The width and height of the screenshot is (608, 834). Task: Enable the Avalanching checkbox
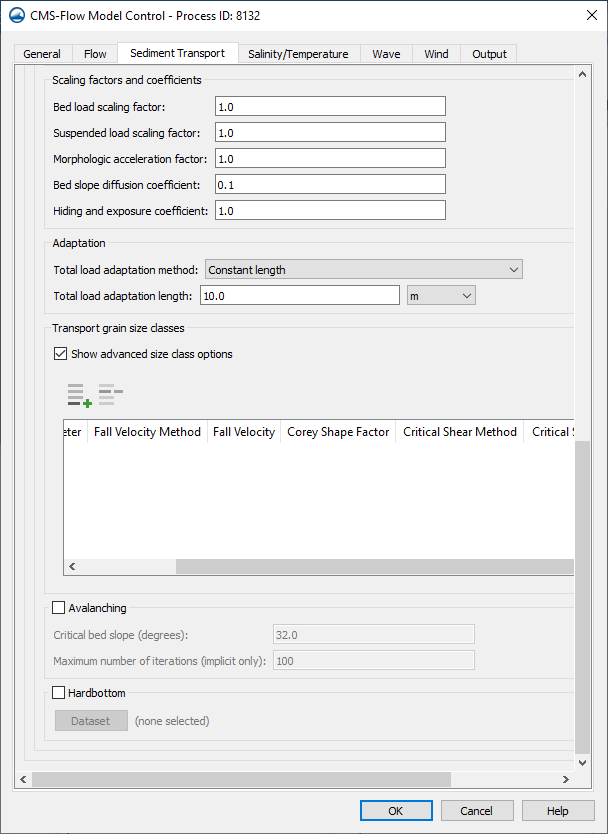tap(59, 607)
